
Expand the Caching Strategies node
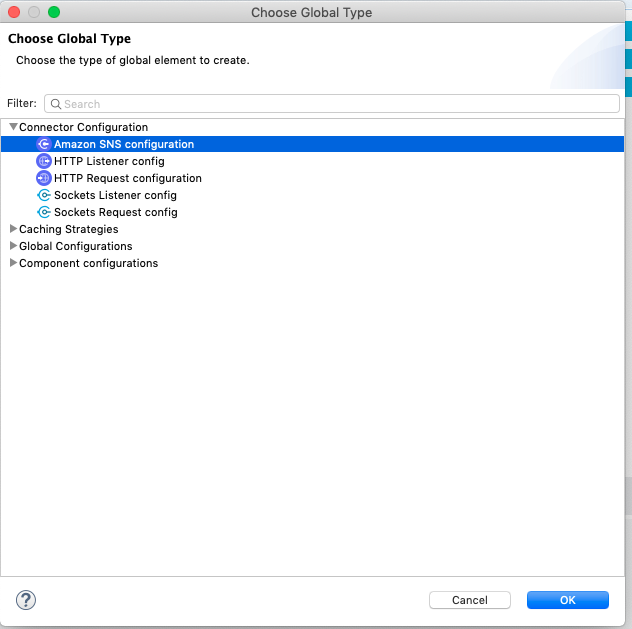coord(13,229)
